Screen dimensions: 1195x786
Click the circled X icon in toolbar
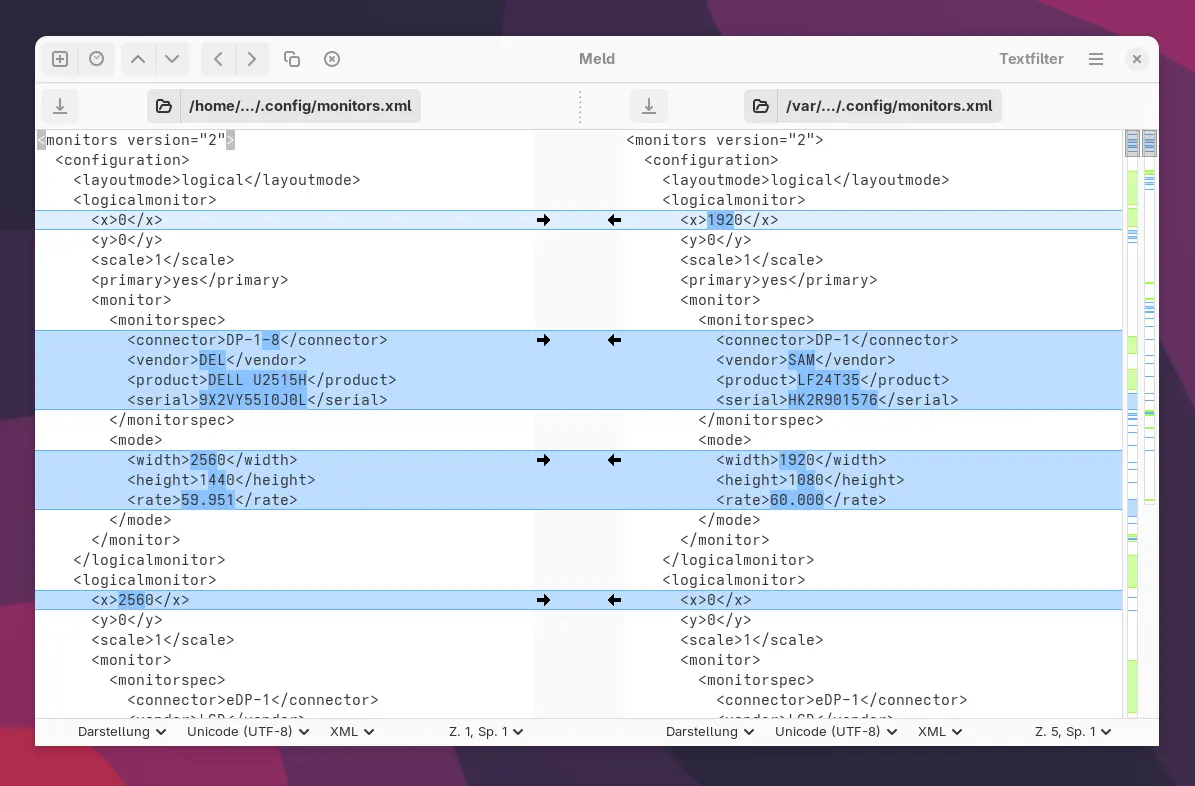[x=332, y=59]
